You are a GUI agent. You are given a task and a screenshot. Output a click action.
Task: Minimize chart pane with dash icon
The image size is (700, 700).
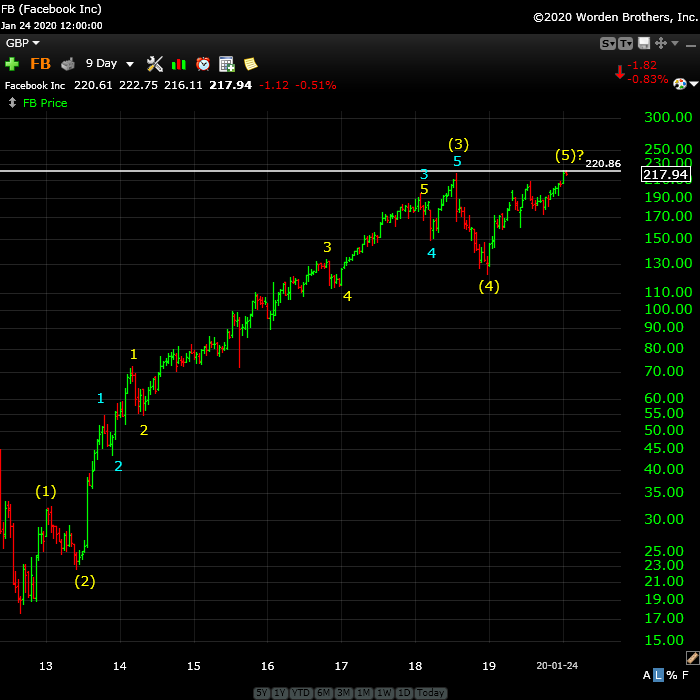[x=690, y=45]
